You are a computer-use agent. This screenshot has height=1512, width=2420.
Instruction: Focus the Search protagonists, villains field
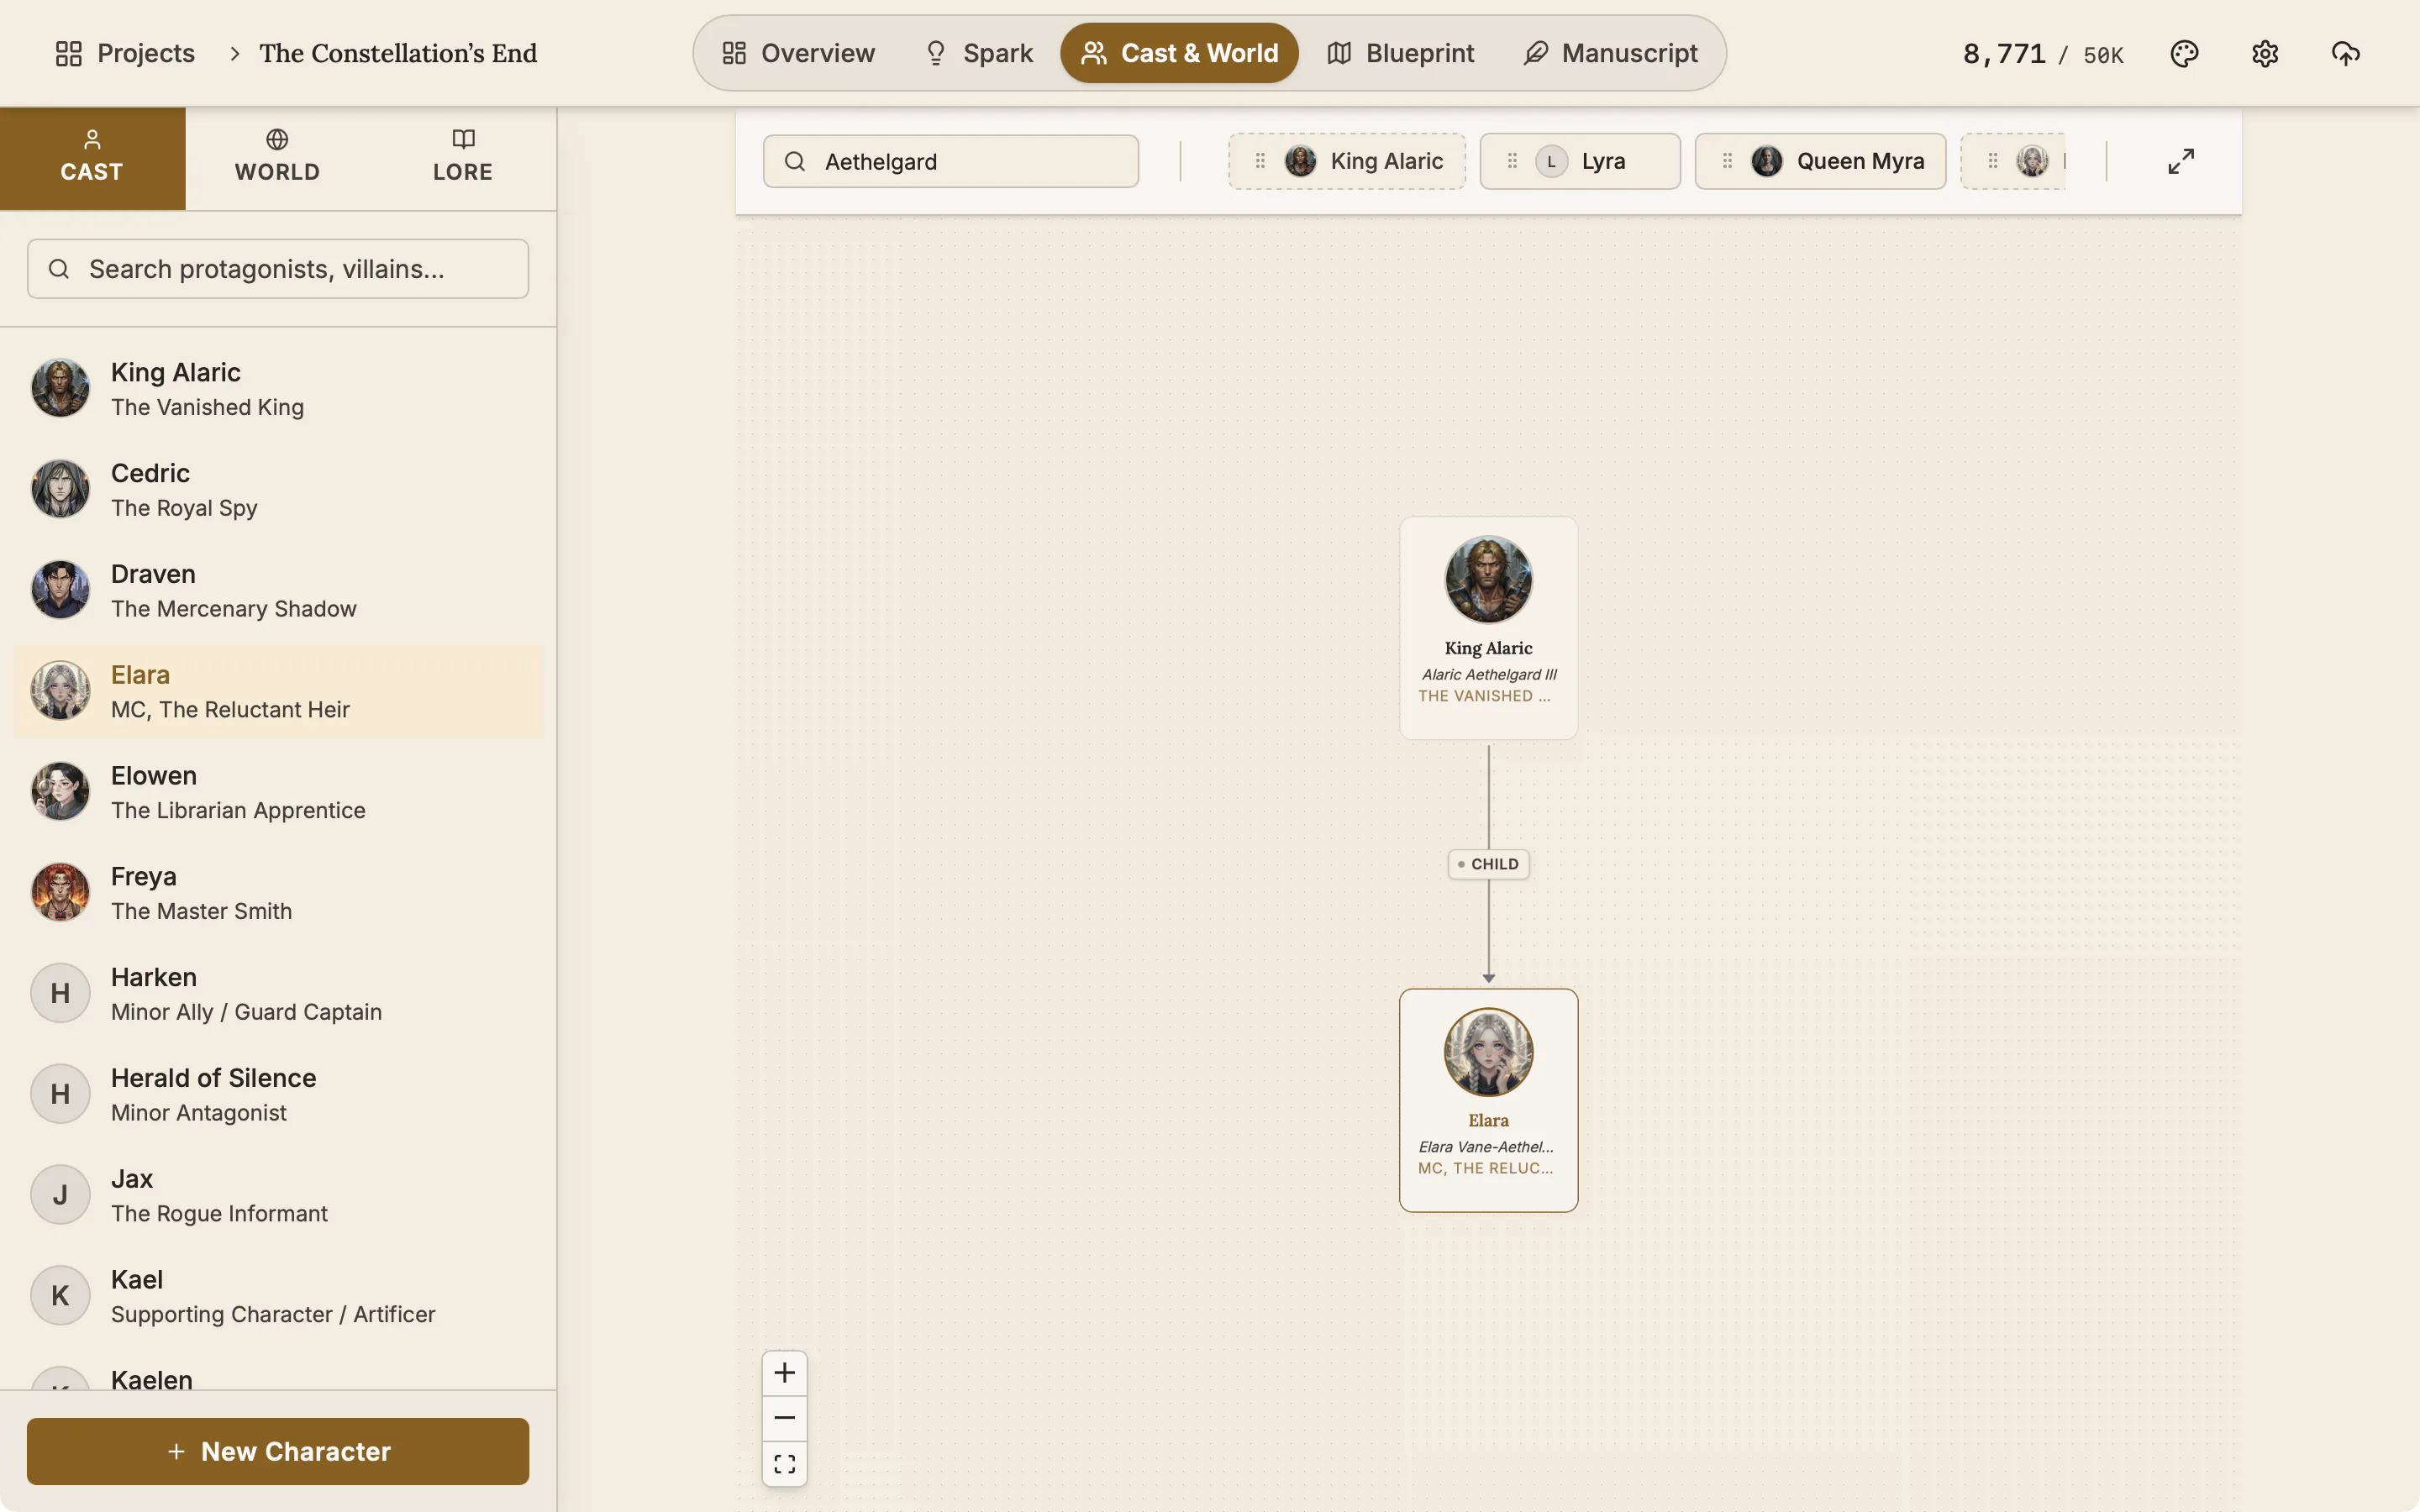click(278, 269)
